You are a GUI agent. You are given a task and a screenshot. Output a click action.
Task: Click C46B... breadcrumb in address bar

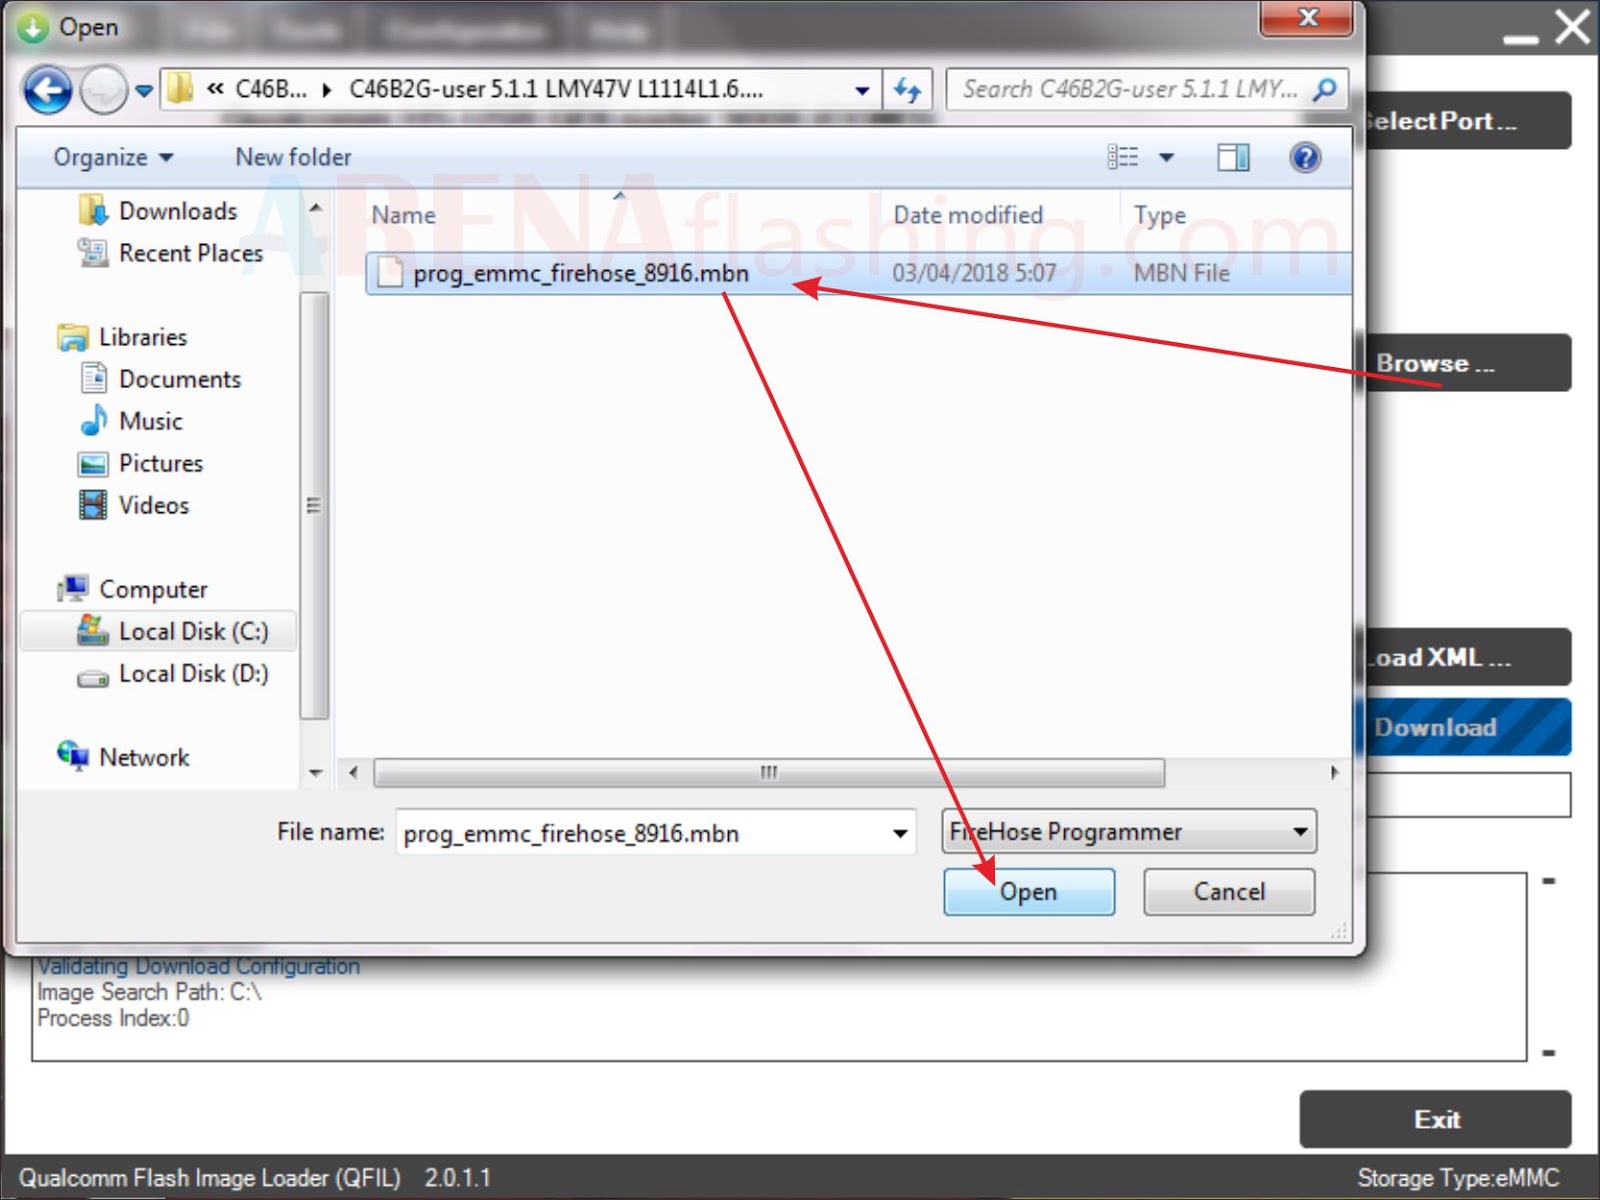(x=270, y=89)
